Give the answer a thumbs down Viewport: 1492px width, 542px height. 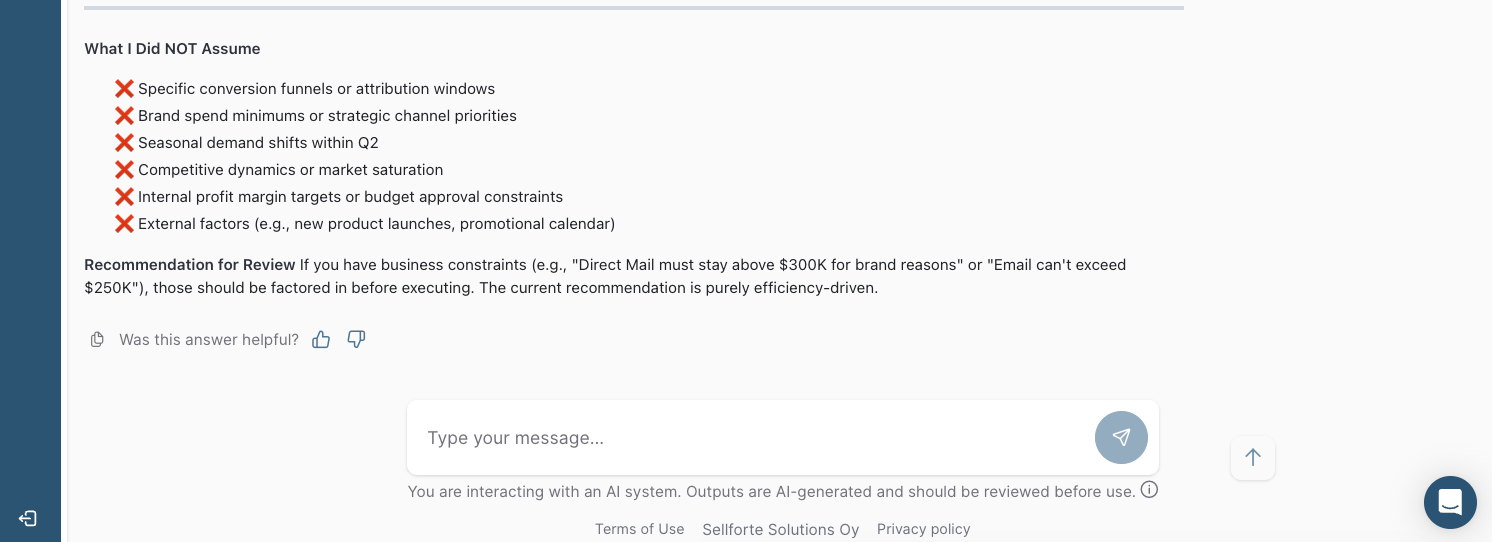(356, 340)
